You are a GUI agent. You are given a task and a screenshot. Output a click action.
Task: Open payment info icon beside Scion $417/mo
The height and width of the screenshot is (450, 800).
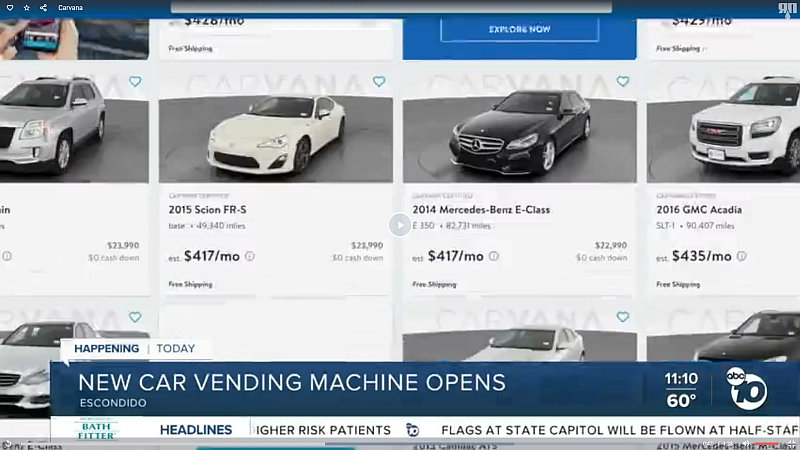click(x=250, y=256)
